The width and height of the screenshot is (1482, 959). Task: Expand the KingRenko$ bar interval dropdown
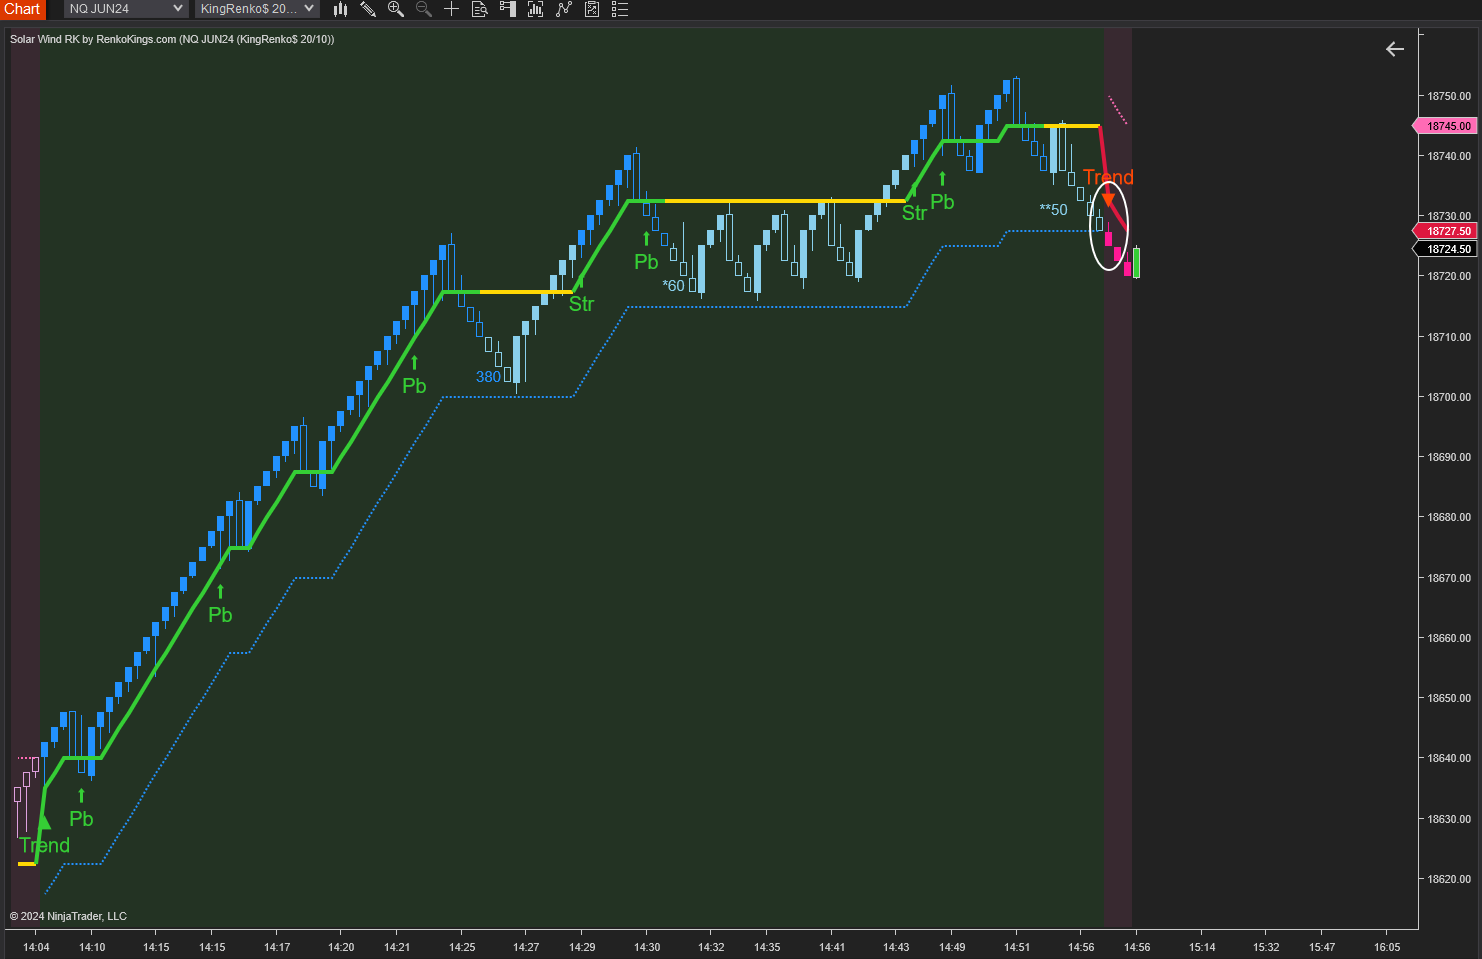tap(257, 9)
